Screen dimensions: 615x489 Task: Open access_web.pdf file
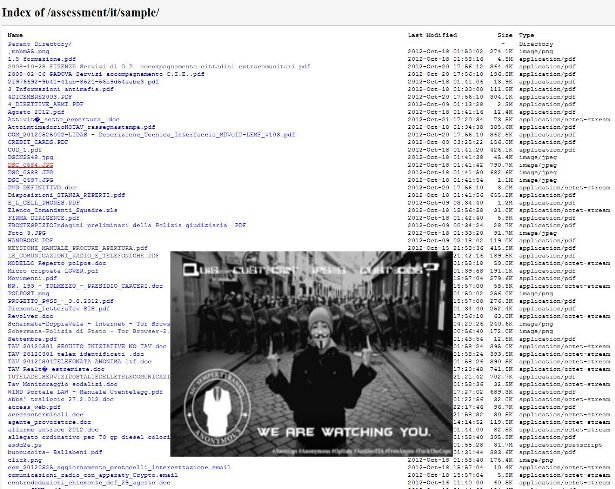pyautogui.click(x=34, y=407)
